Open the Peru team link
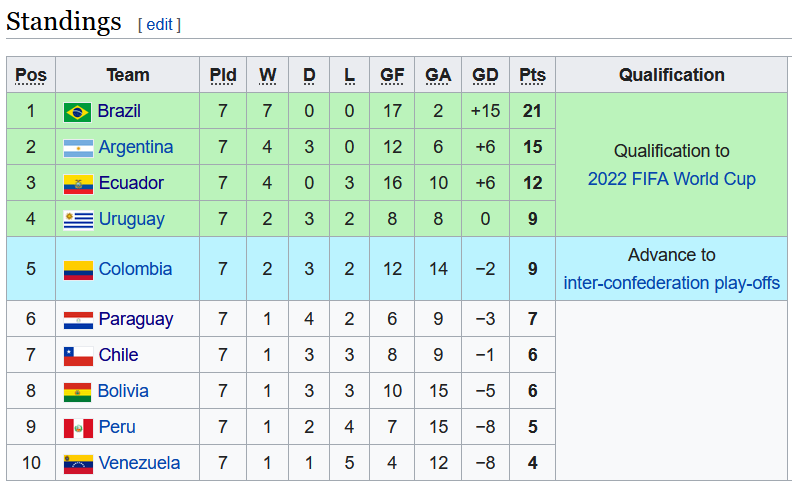The image size is (792, 483). point(117,427)
